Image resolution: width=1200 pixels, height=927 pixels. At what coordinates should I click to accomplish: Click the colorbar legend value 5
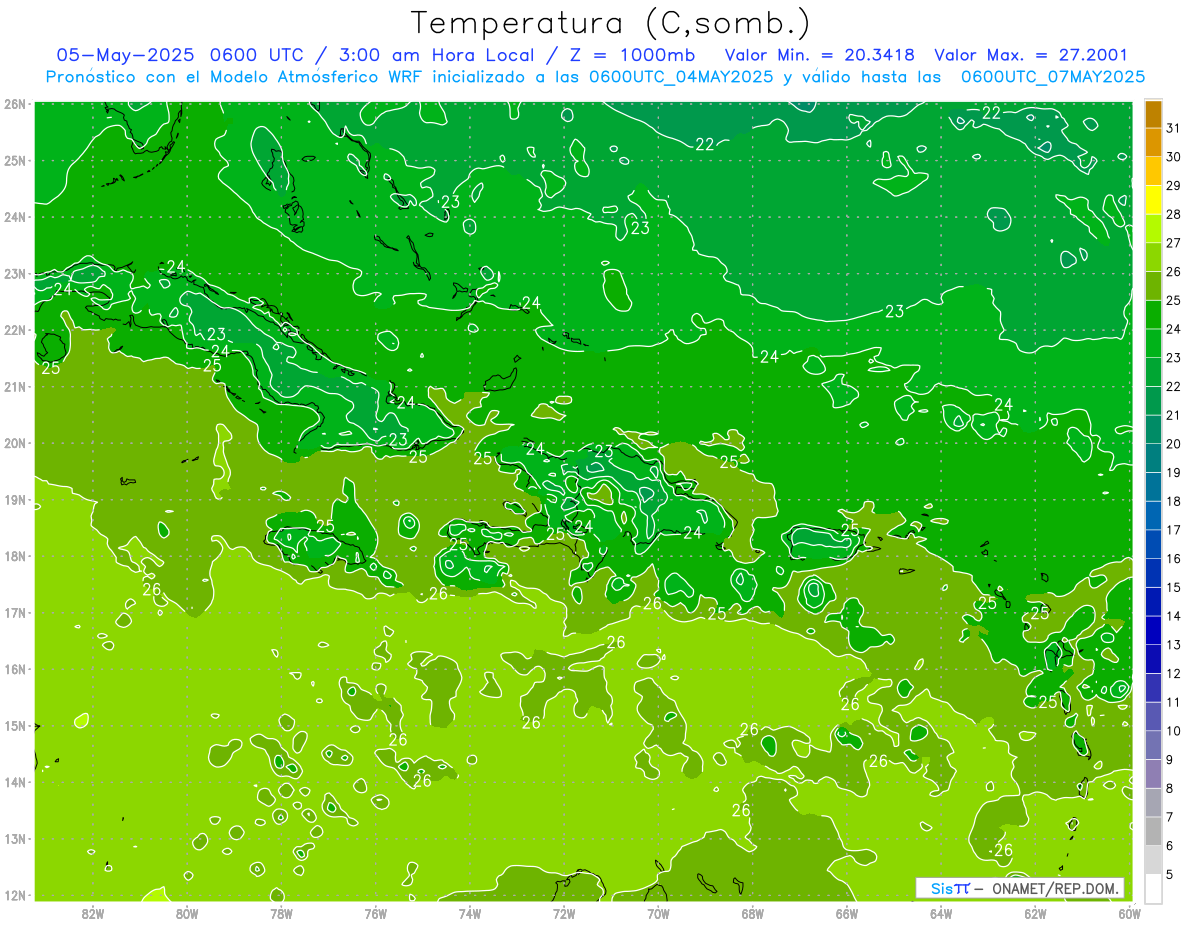click(1169, 874)
